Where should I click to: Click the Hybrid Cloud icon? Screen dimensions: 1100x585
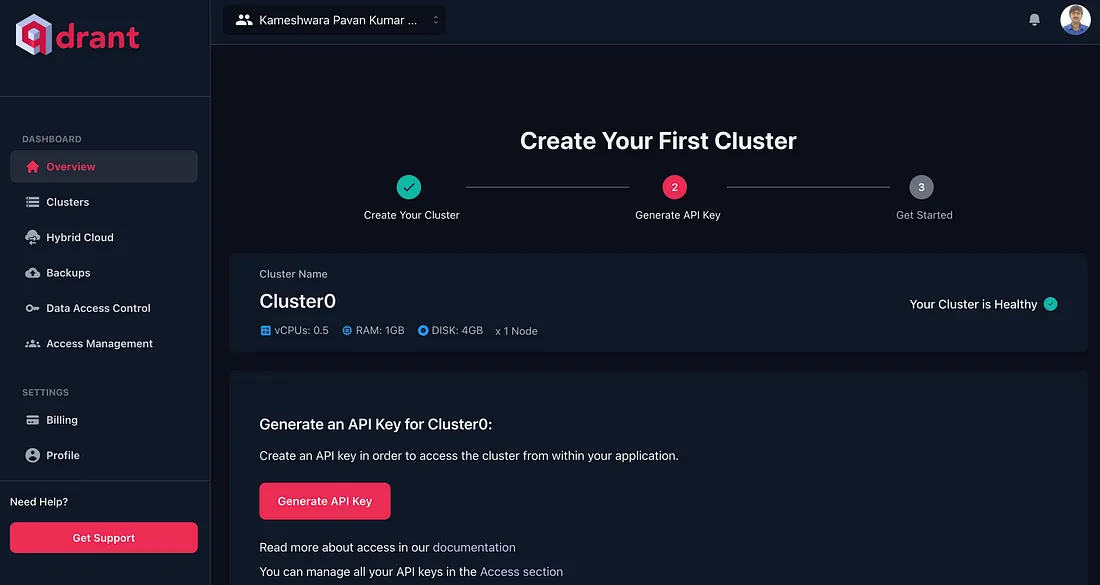pyautogui.click(x=32, y=238)
